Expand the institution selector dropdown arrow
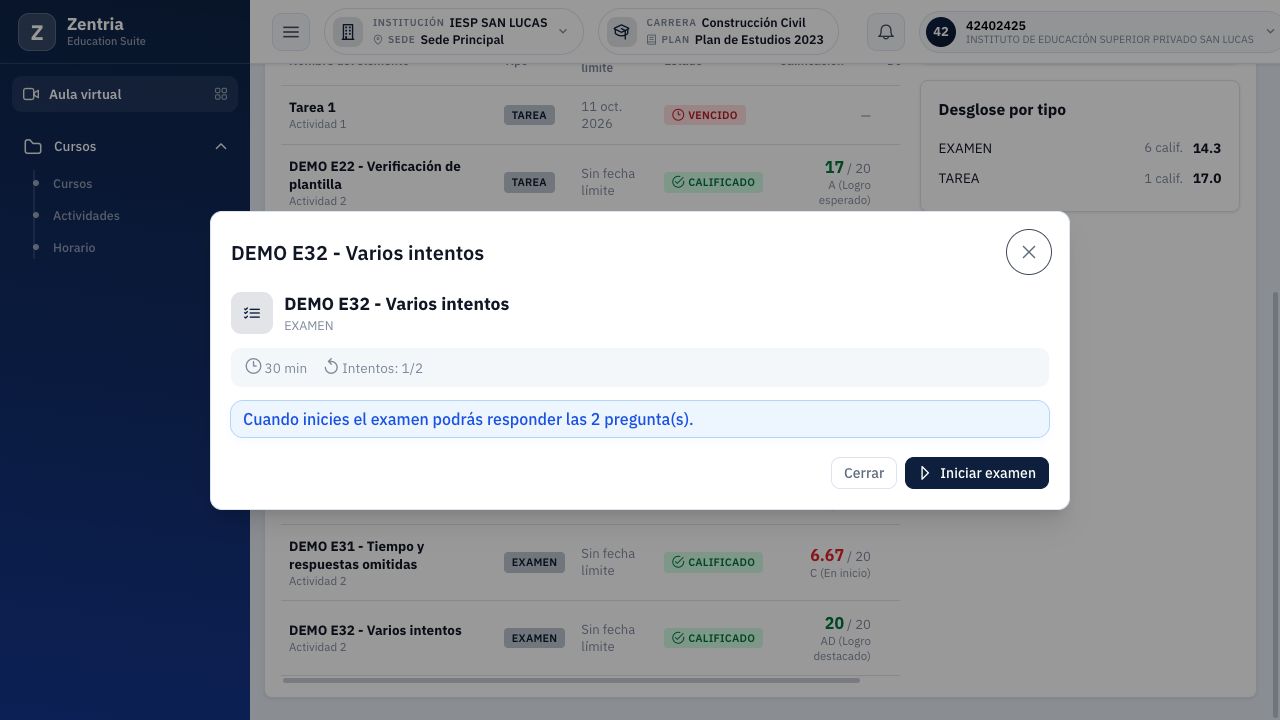 (563, 32)
